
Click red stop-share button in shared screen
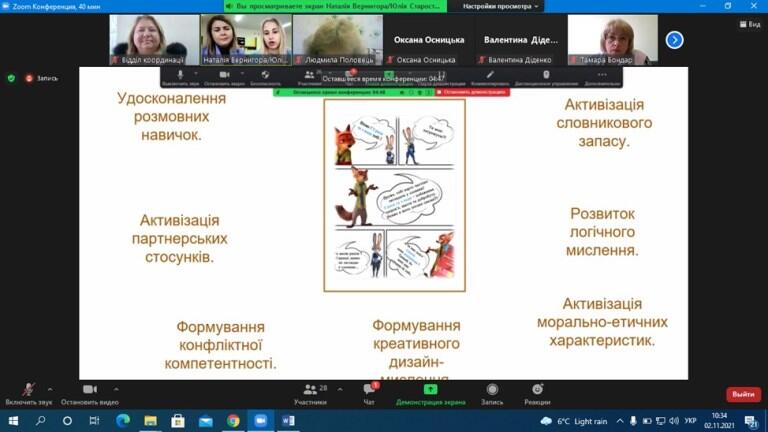tap(473, 92)
